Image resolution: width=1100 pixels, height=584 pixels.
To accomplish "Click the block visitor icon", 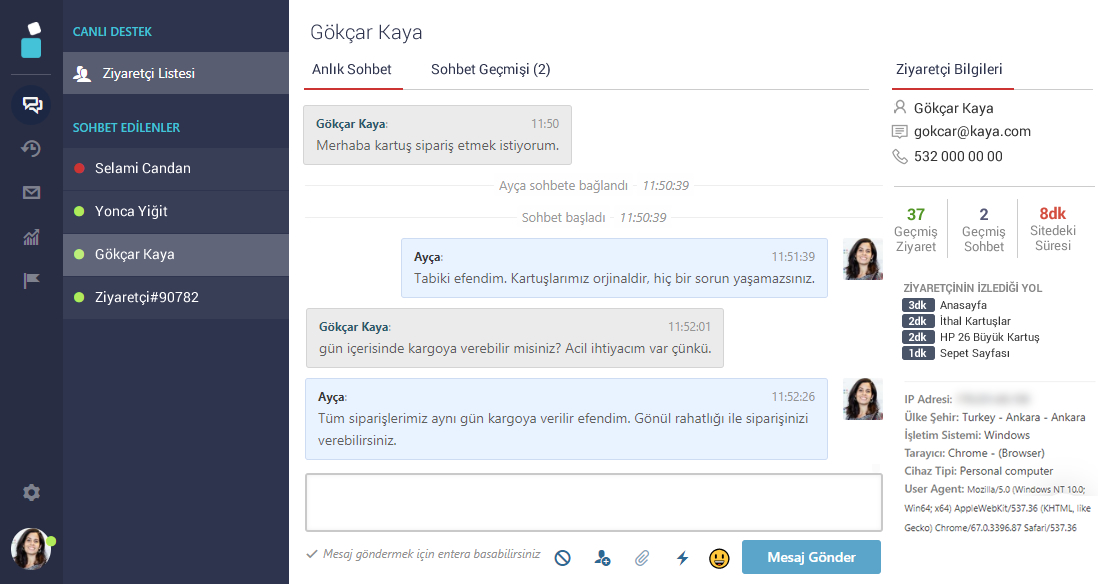I will tap(563, 558).
